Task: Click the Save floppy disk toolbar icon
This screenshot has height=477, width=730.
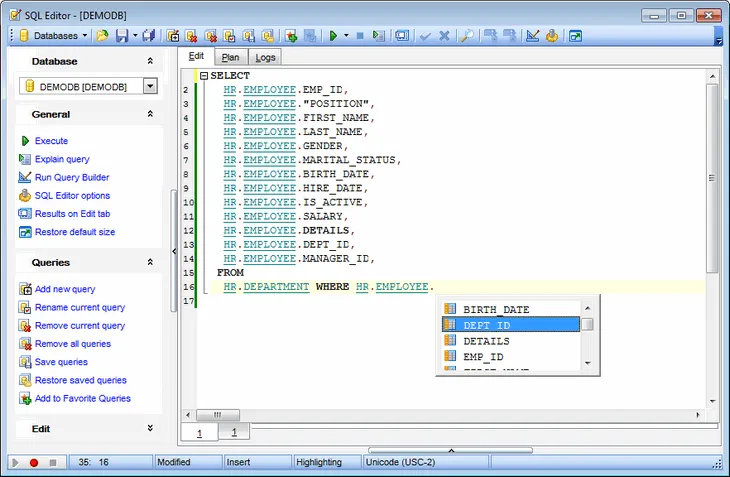Action: coord(122,36)
